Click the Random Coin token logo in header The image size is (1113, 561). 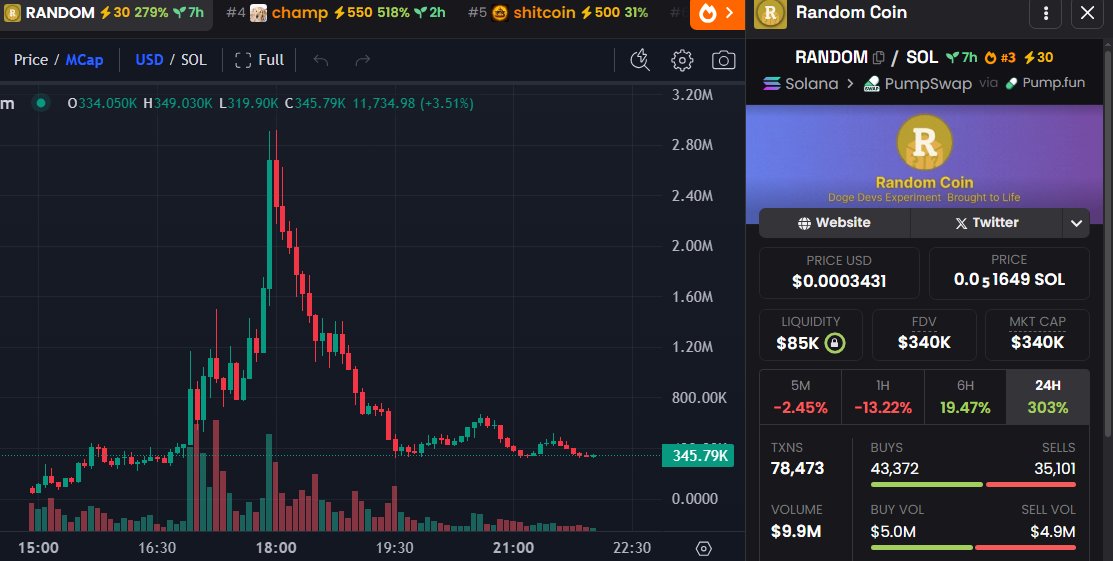pos(769,13)
